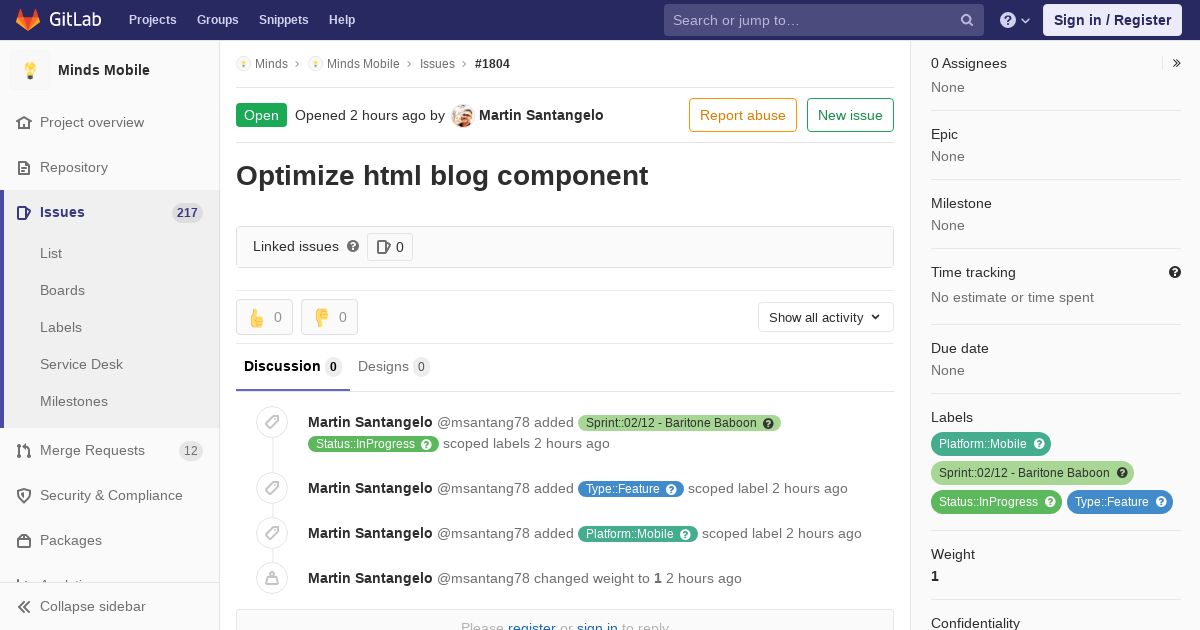This screenshot has height=630, width=1200.
Task: Click the Merge Requests count badge 12
Action: [x=191, y=450]
